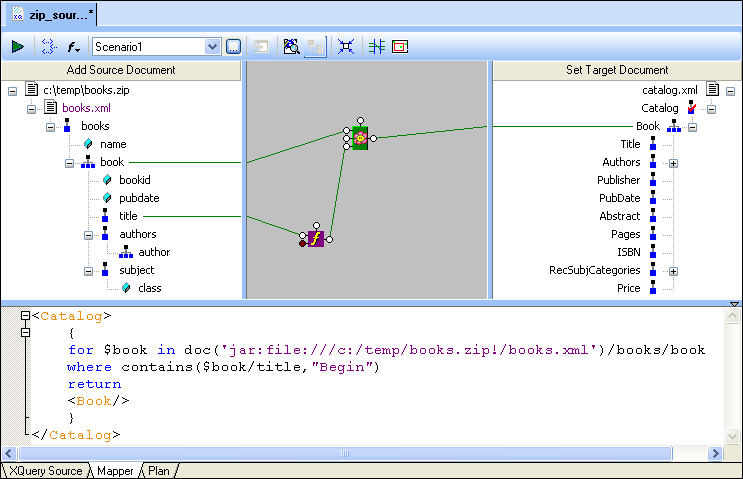Click the dashed-arrows mapping toolbar icon

tap(49, 46)
